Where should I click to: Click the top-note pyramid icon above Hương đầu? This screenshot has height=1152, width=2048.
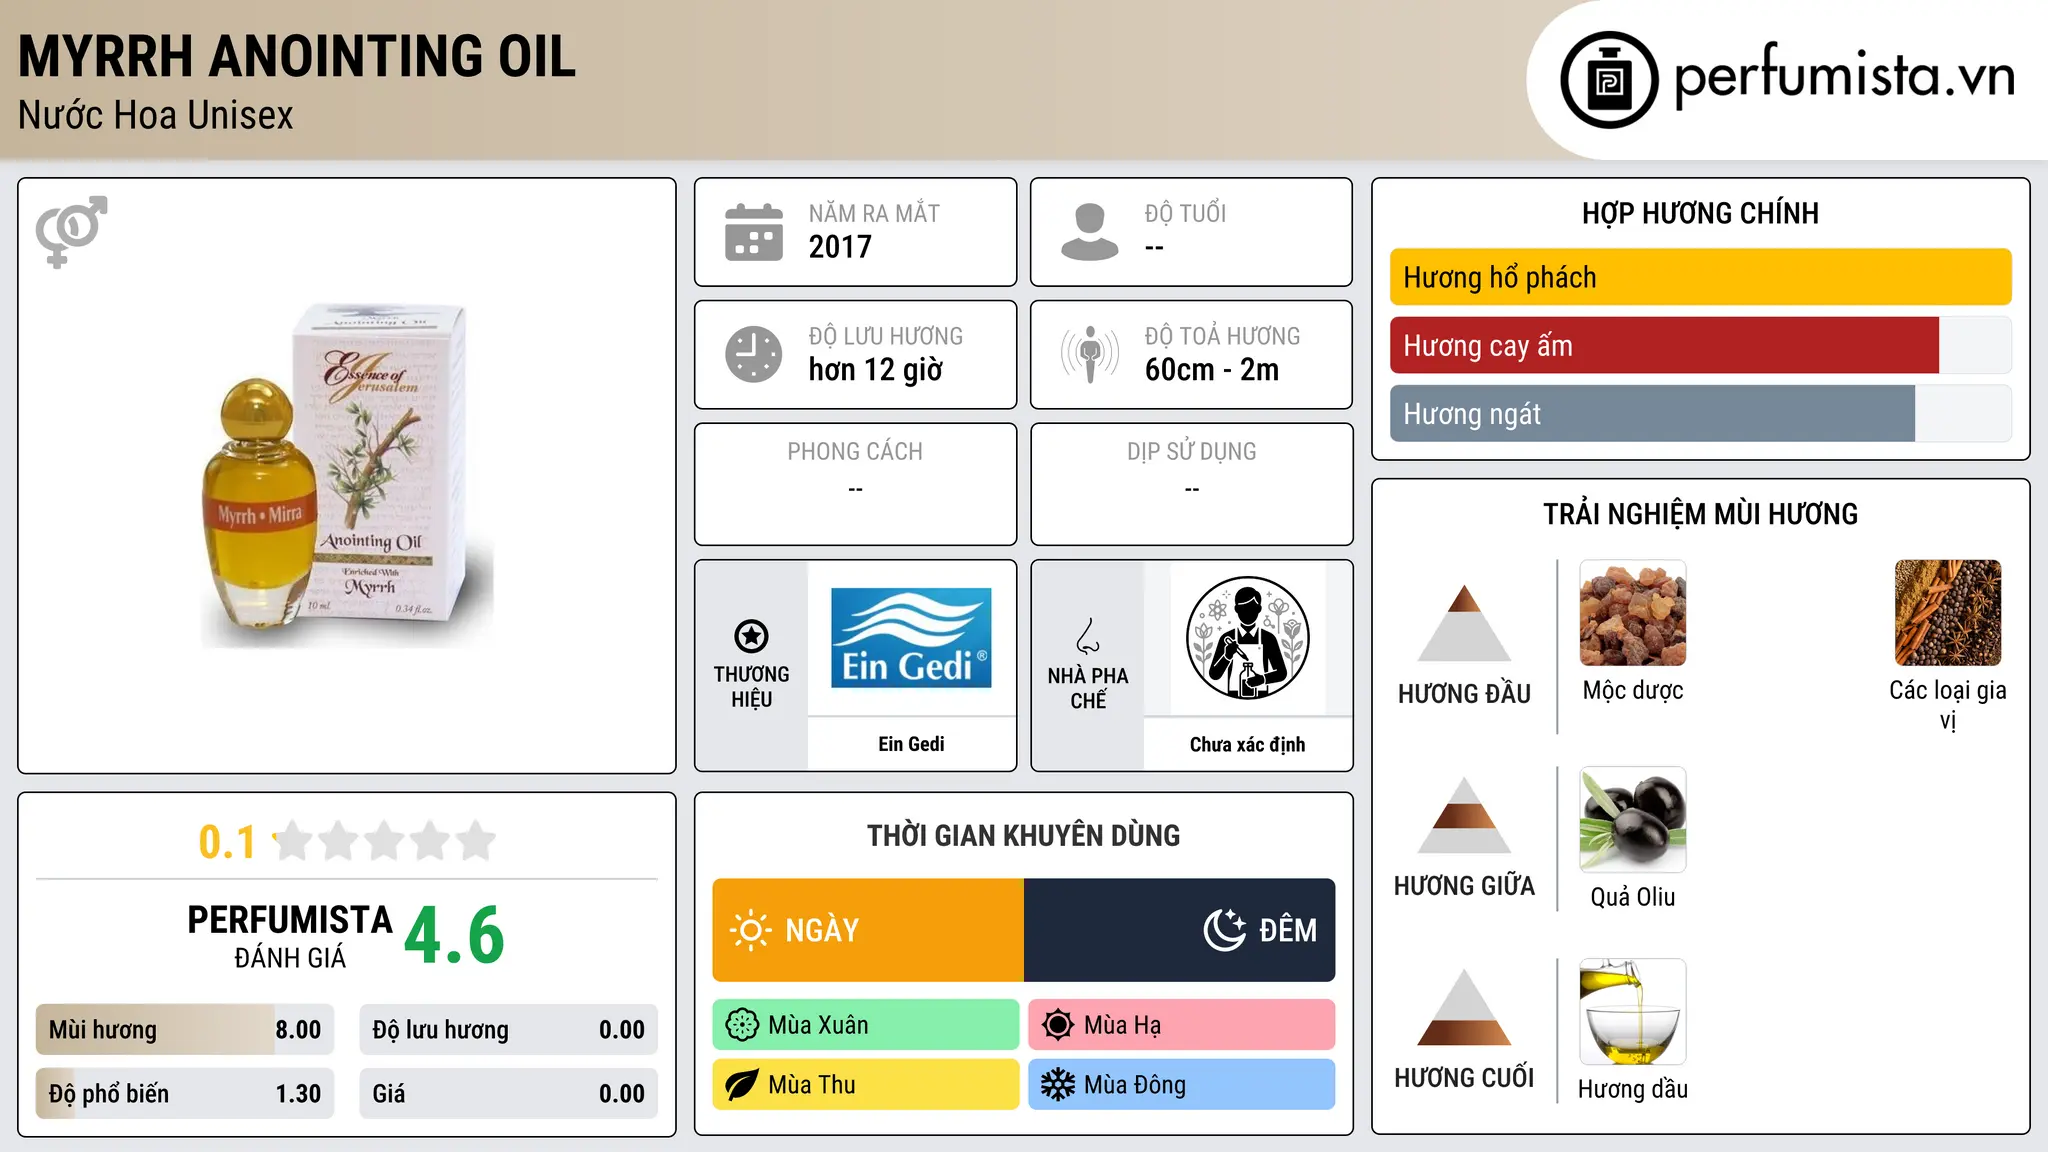1464,622
